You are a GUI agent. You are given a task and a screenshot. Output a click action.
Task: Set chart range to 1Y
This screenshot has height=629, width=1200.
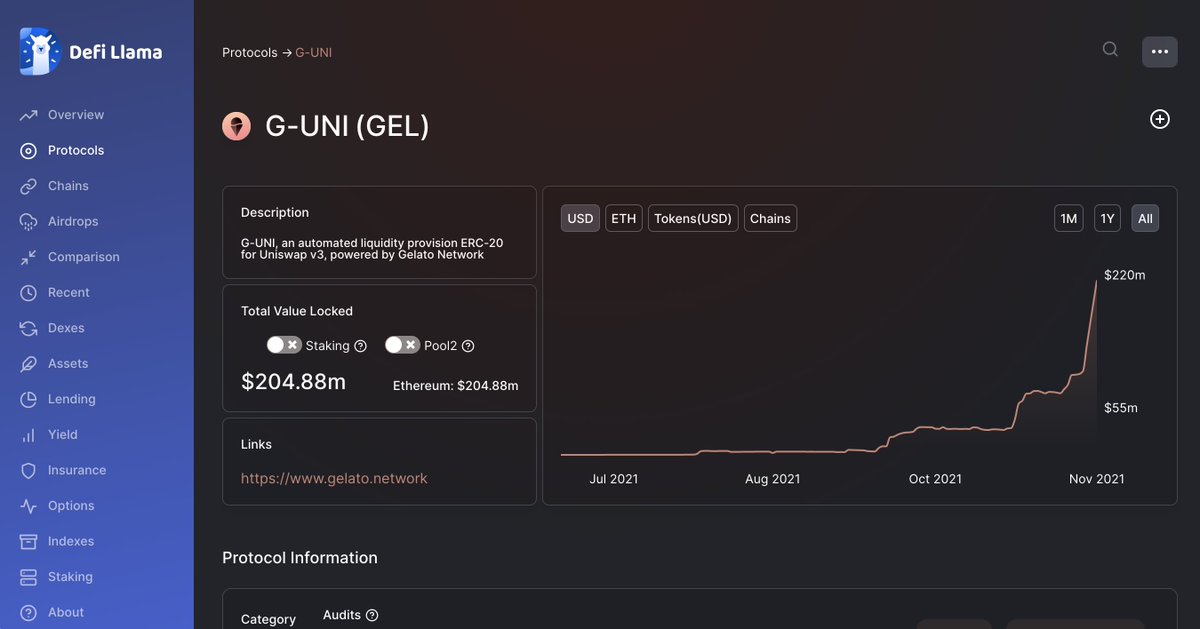tap(1107, 218)
